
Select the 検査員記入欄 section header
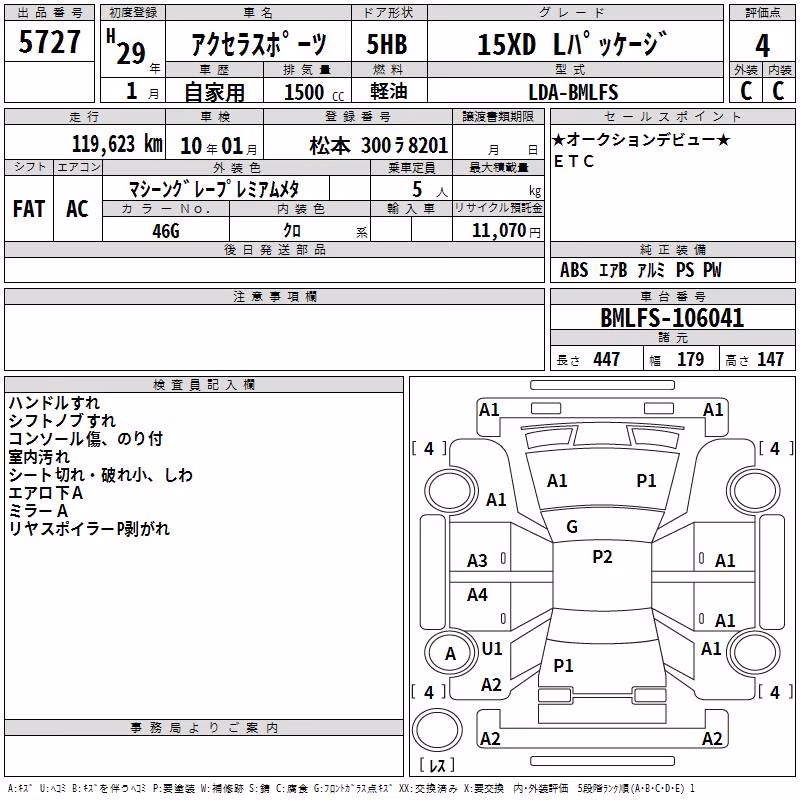click(x=204, y=385)
